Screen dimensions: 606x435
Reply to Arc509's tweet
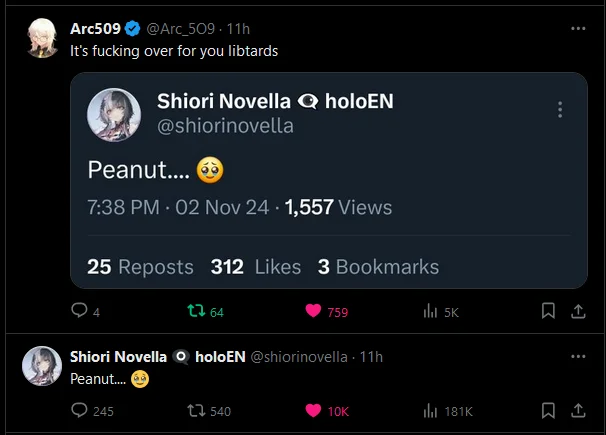(79, 311)
